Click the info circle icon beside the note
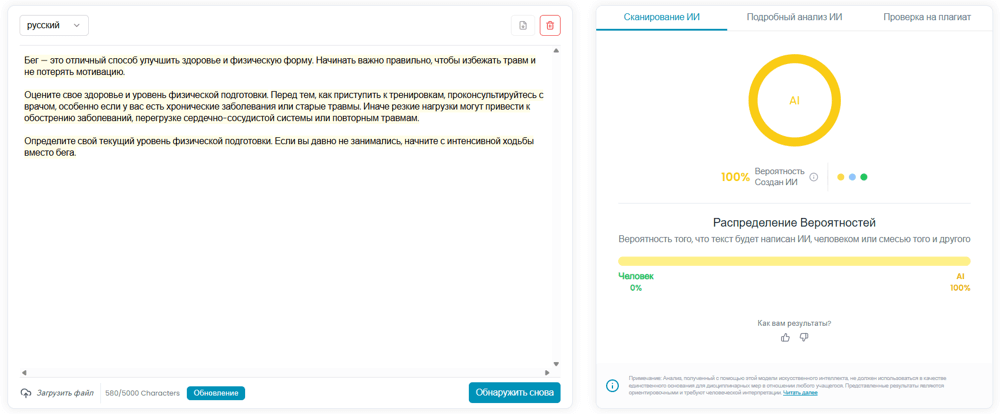Image resolution: width=1000 pixels, height=414 pixels. pyautogui.click(x=612, y=385)
